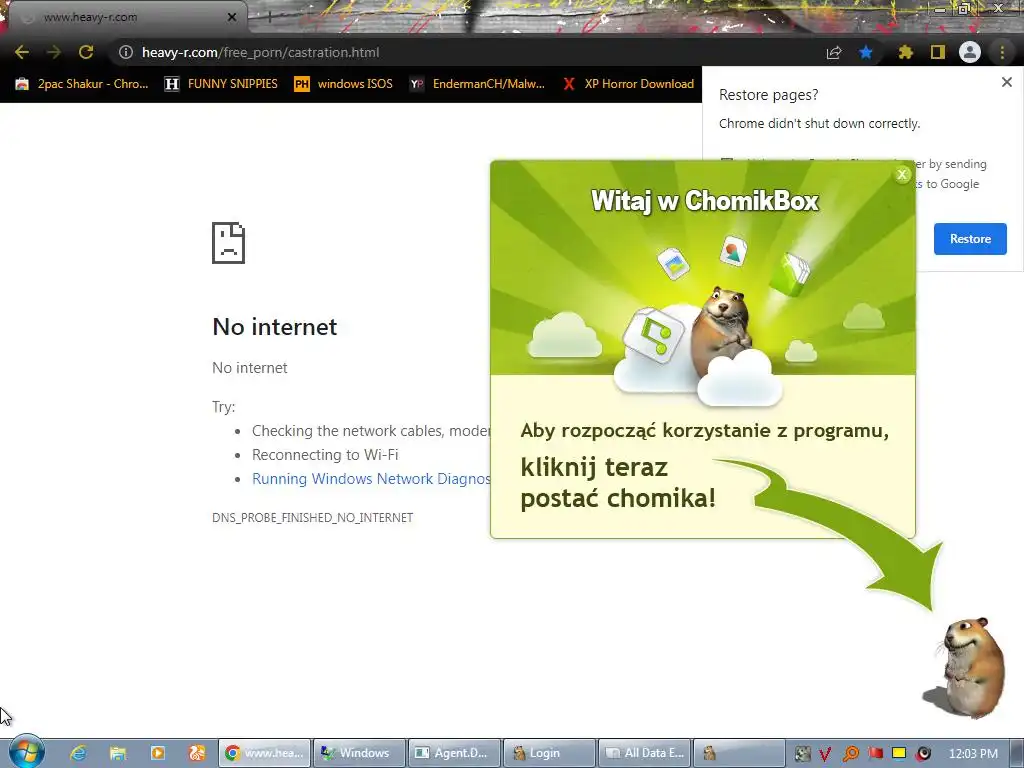The height and width of the screenshot is (768, 1024).
Task: Click the DNS_PROBE_FINISHED_NO_INTERNET error code
Action: click(x=312, y=517)
